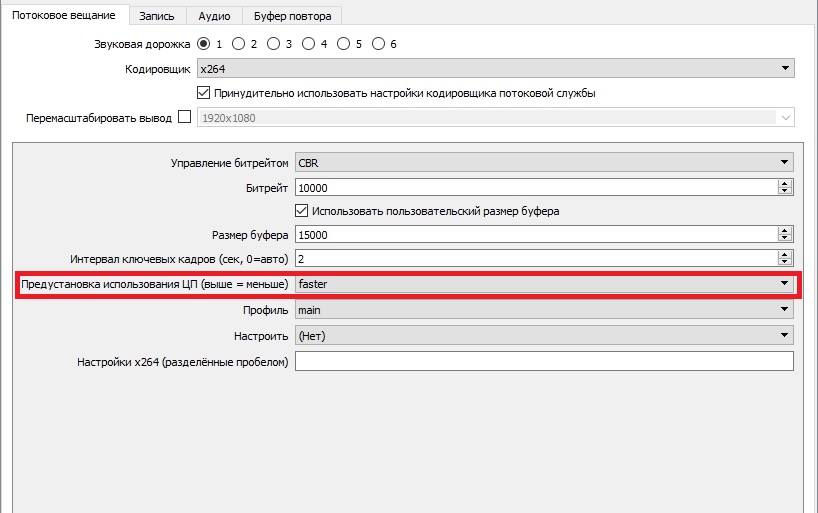Enable the Перемасштабировать вывод checkbox
Image resolution: width=818 pixels, height=513 pixels.
click(x=183, y=118)
